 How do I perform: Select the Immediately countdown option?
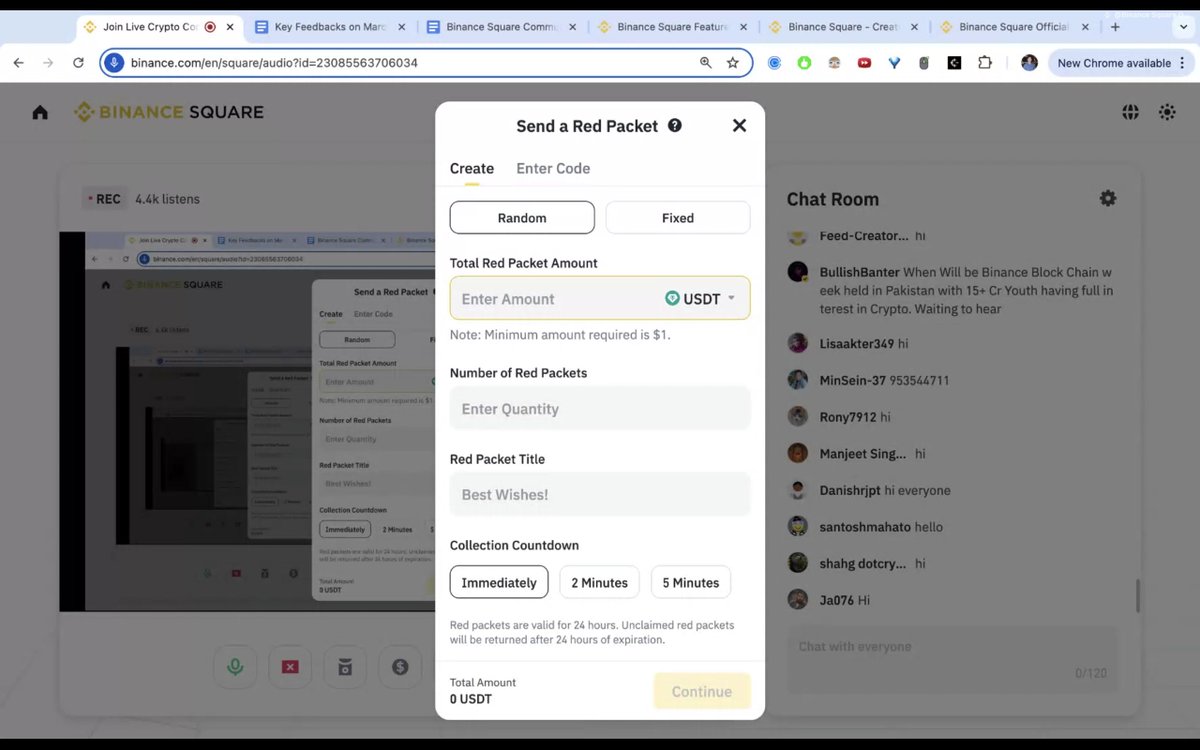[499, 582]
